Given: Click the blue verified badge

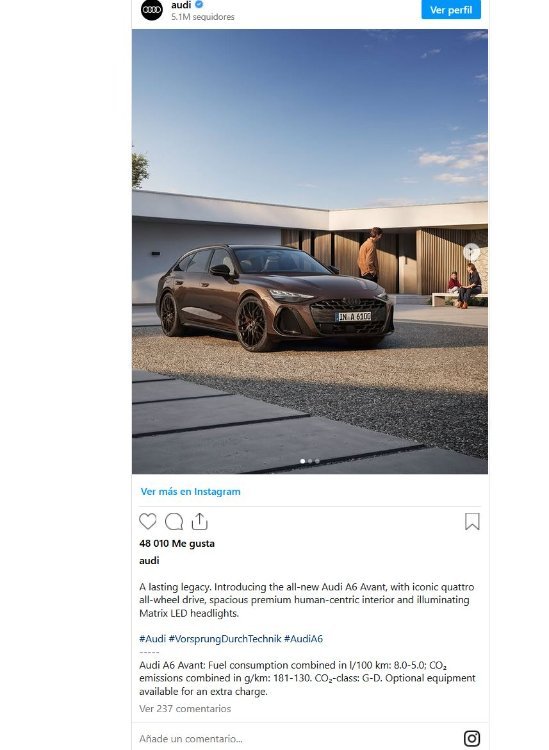Looking at the screenshot, I should [199, 4].
